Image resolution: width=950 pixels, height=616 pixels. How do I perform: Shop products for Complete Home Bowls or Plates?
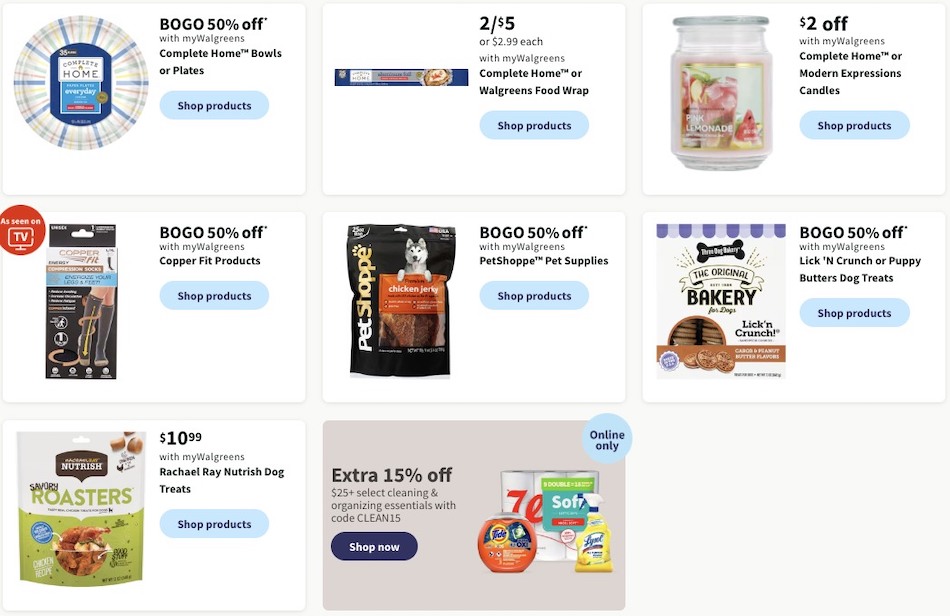pos(213,105)
